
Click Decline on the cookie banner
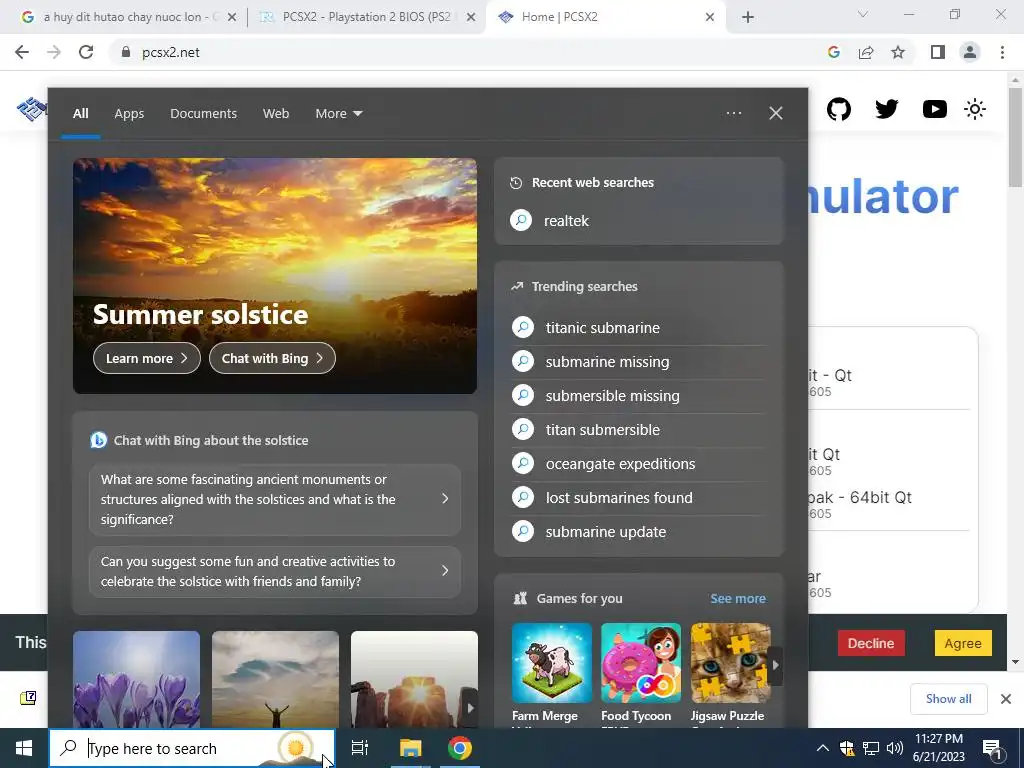(871, 643)
